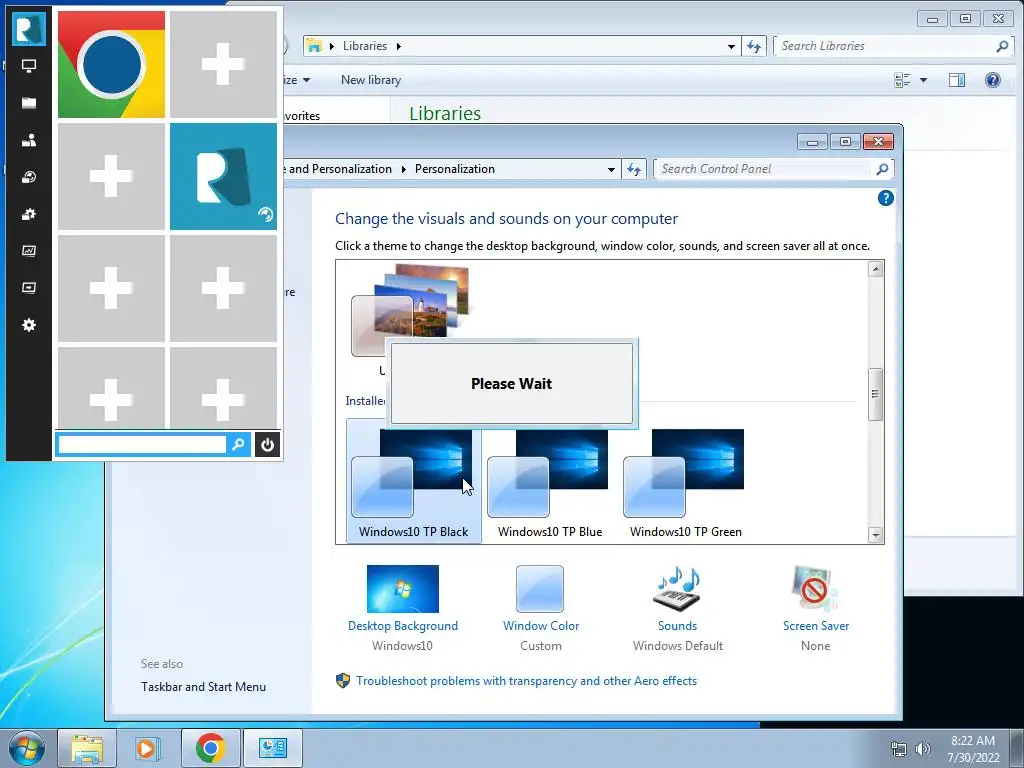Click into the start panel search field
The height and width of the screenshot is (768, 1024).
(x=142, y=445)
